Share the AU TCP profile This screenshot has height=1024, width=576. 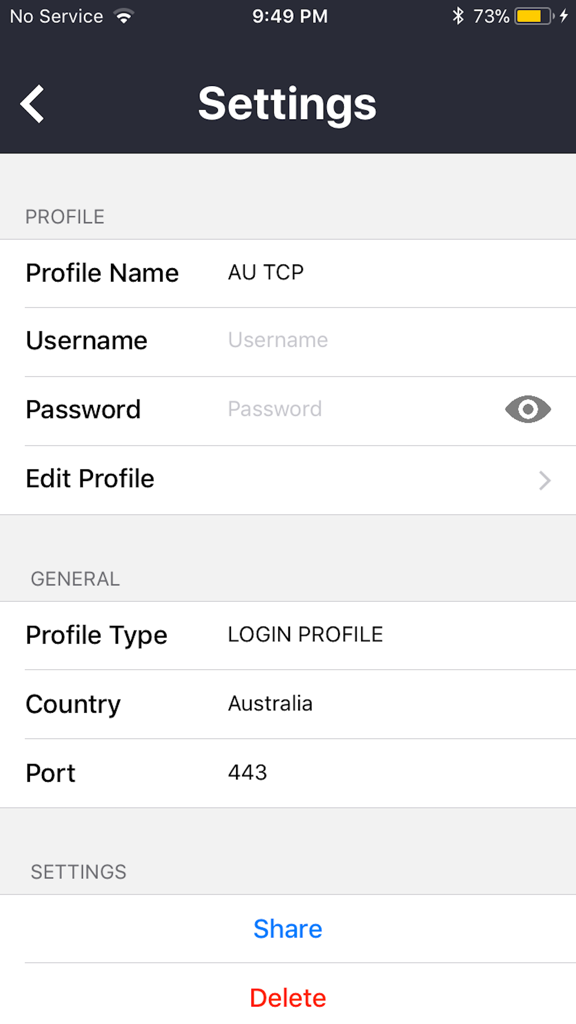pos(288,928)
